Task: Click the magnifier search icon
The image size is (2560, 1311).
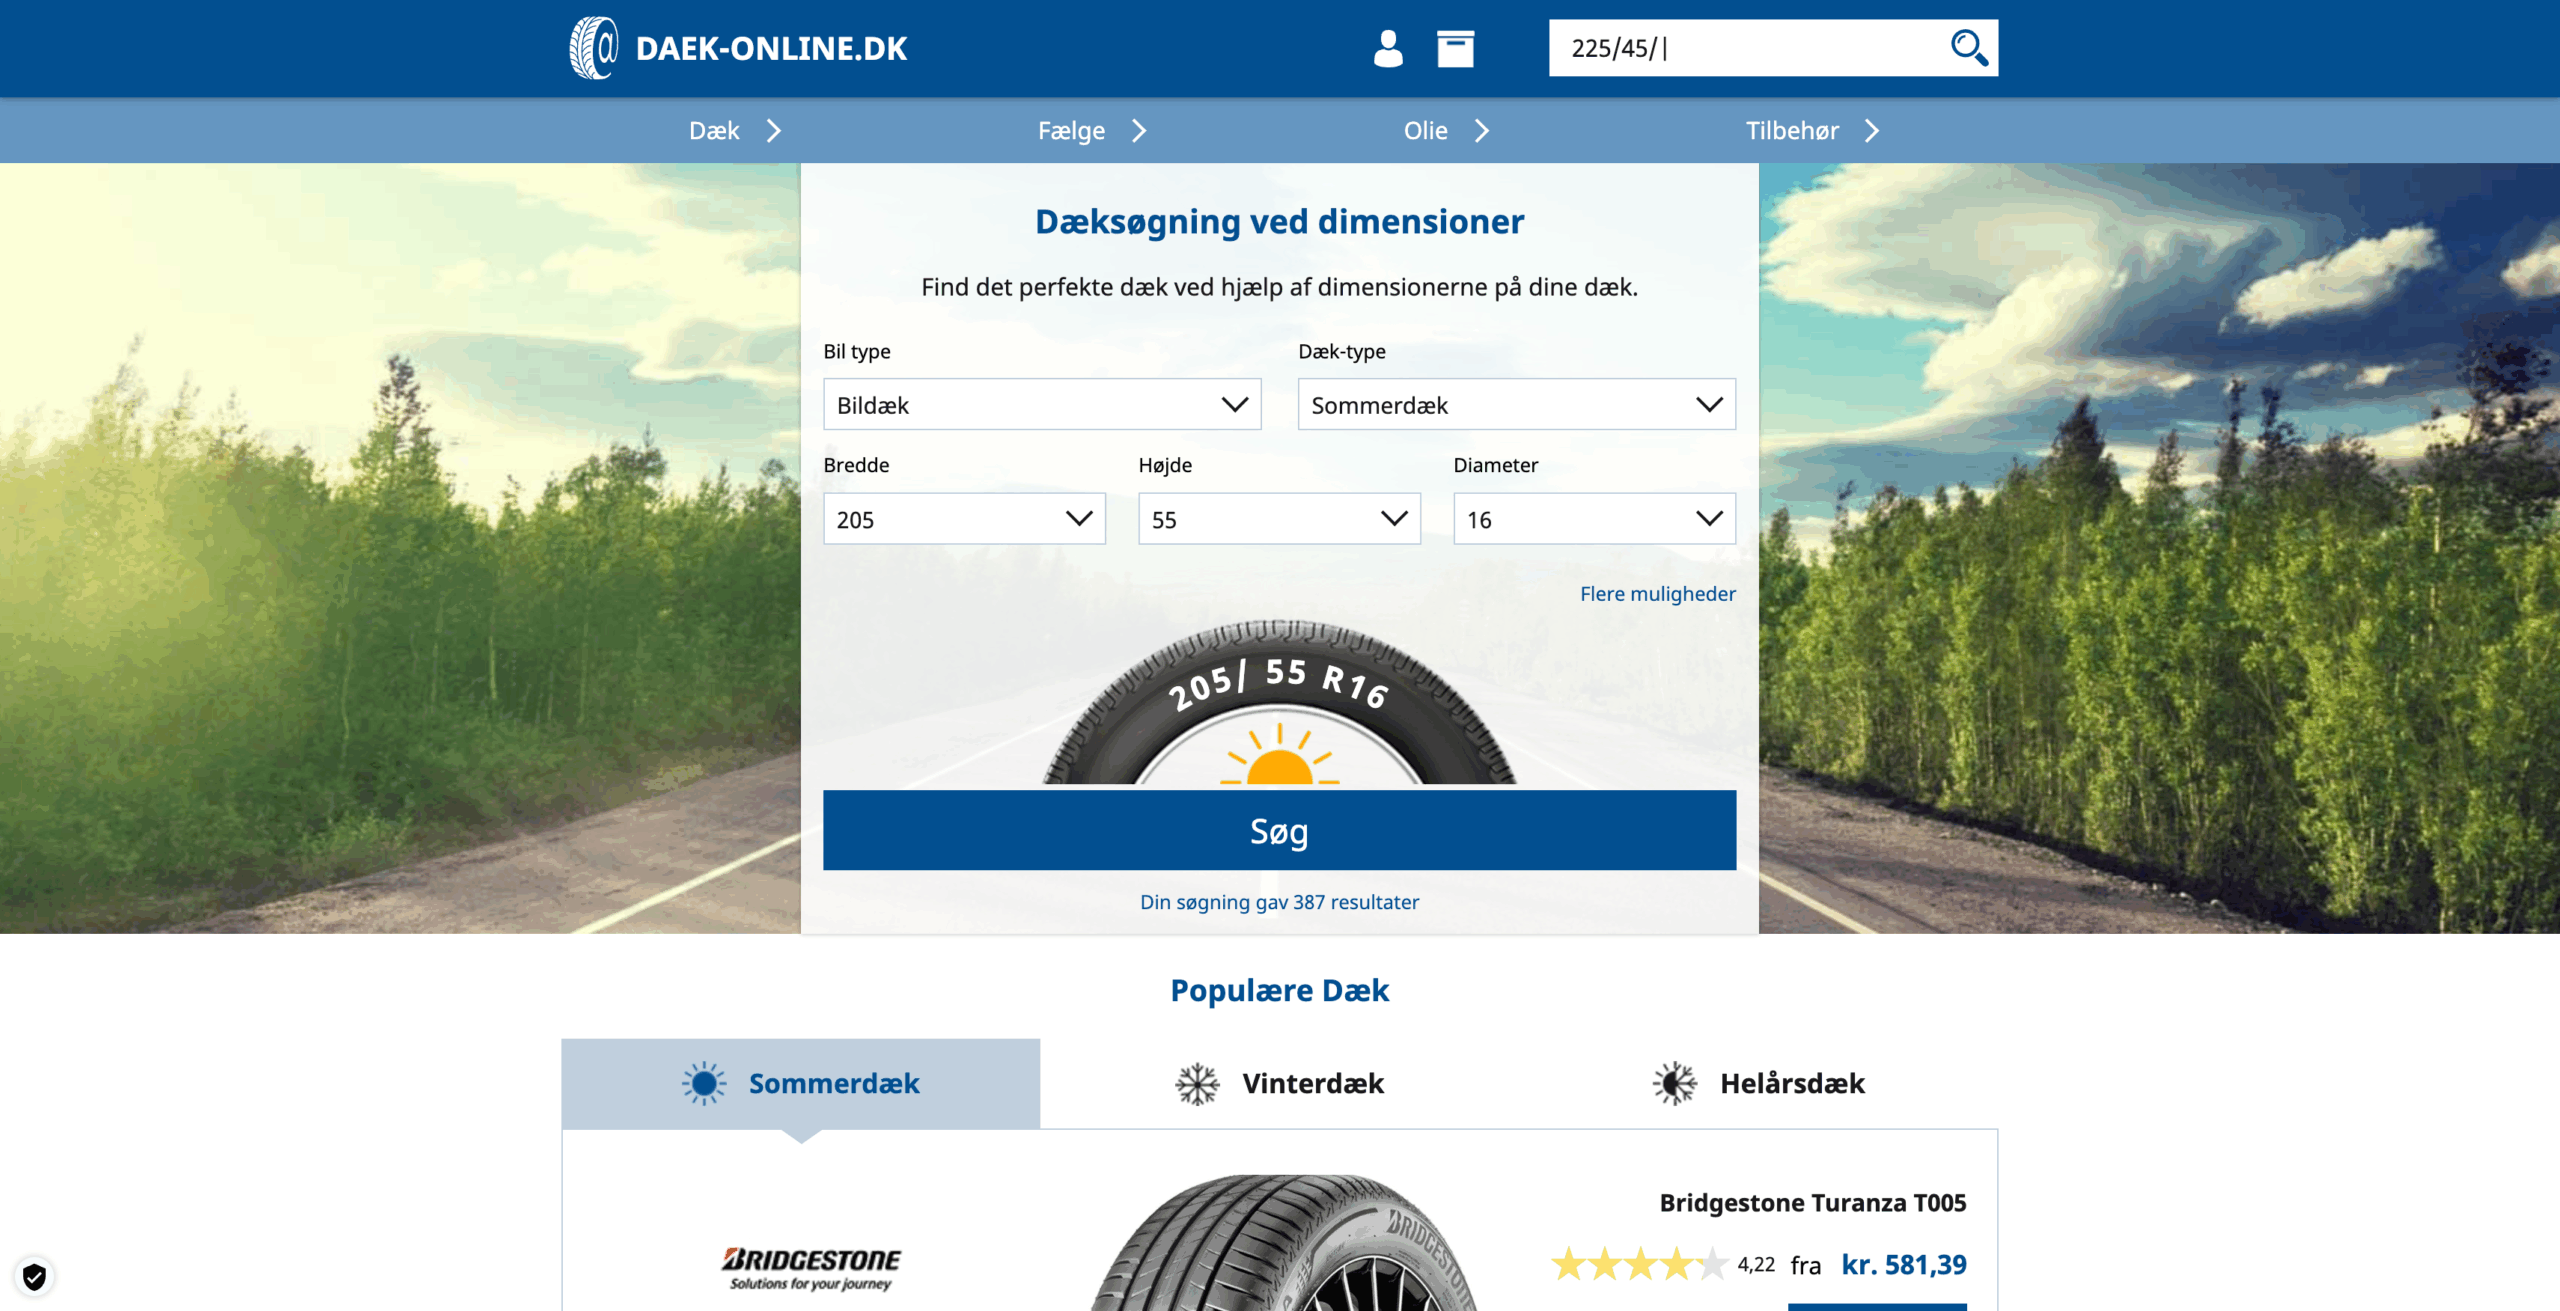Action: (1968, 47)
